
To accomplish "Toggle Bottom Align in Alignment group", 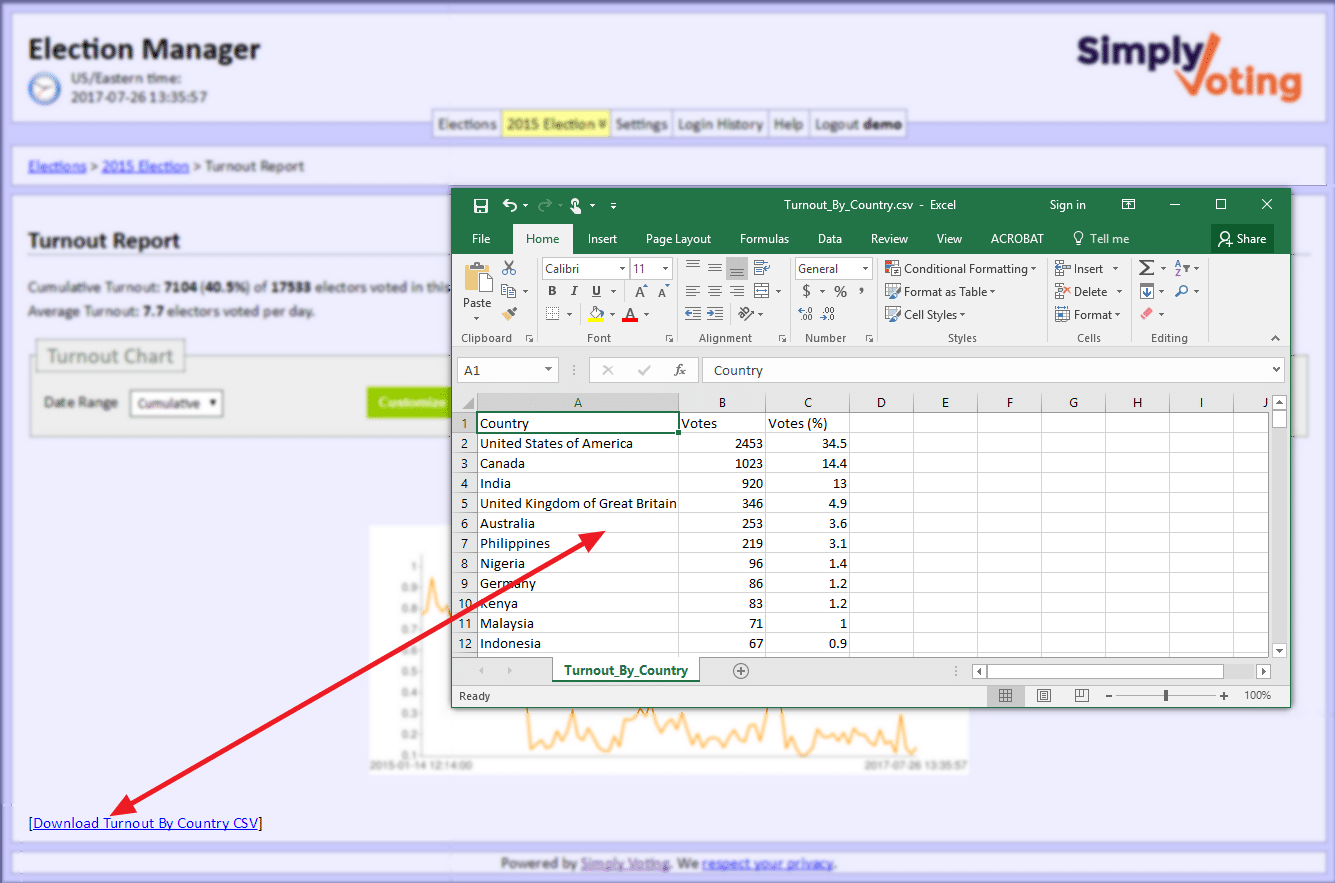I will click(737, 268).
